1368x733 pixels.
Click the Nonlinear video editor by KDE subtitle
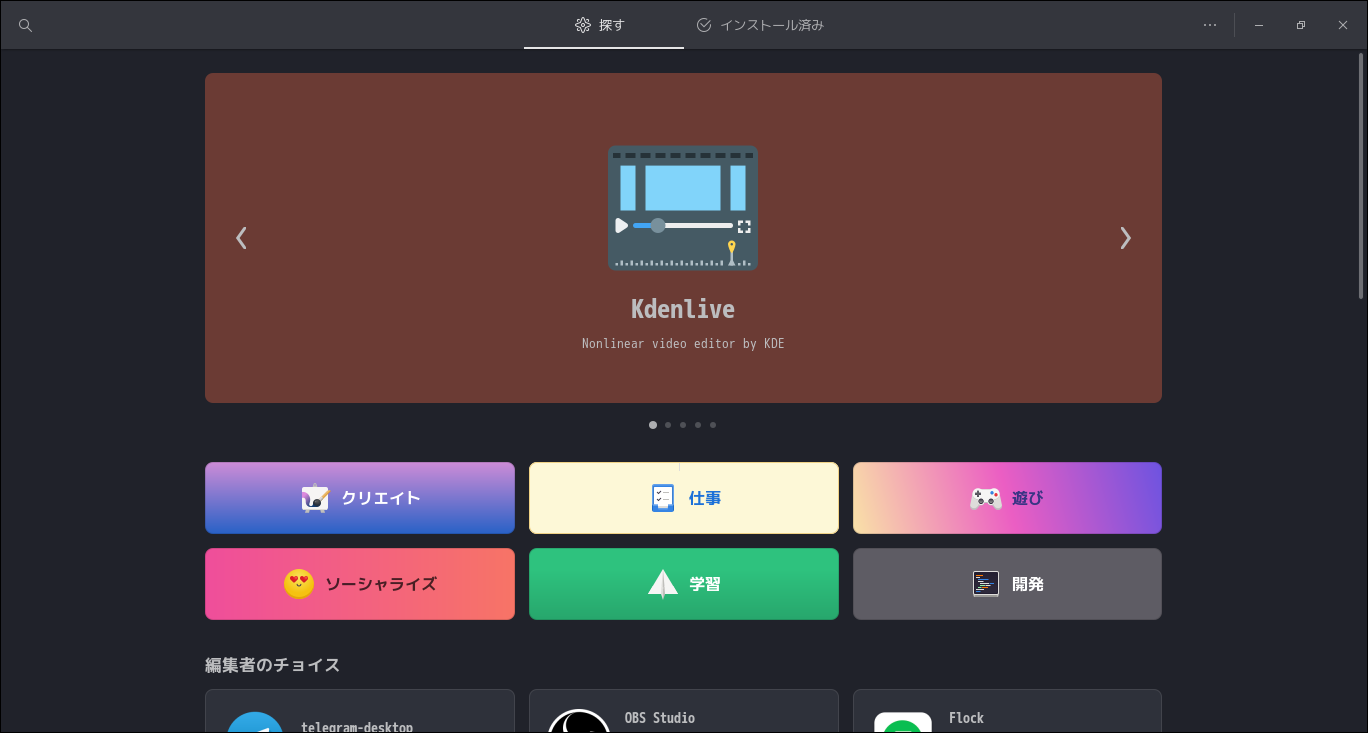(683, 344)
